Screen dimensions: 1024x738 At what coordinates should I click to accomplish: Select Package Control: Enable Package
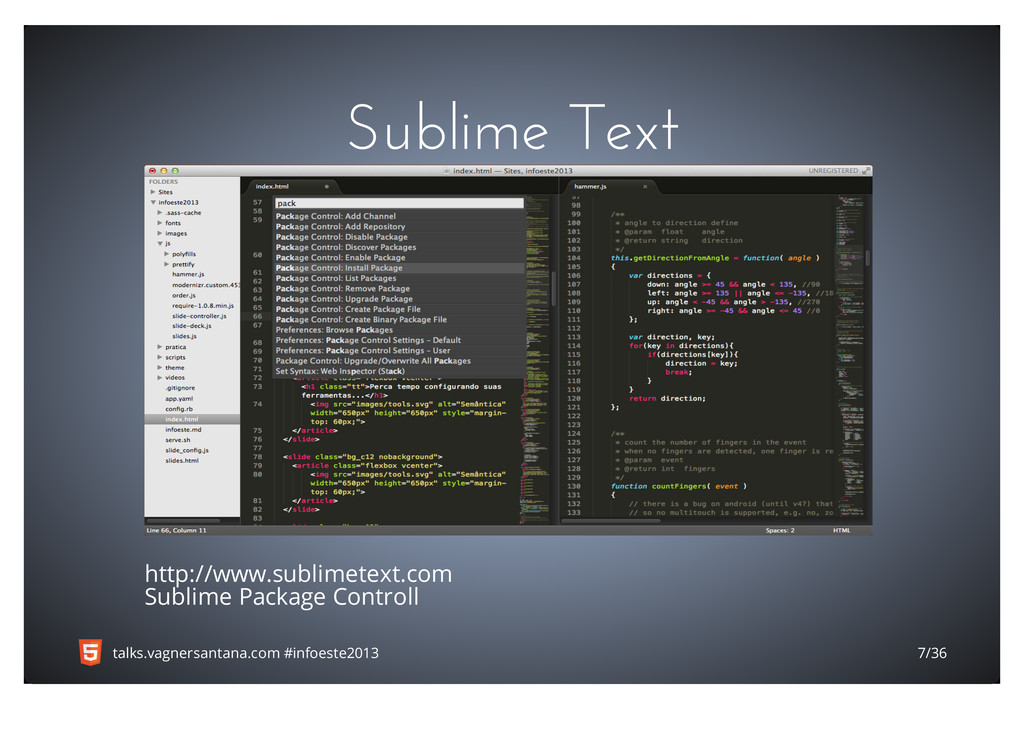tap(399, 258)
